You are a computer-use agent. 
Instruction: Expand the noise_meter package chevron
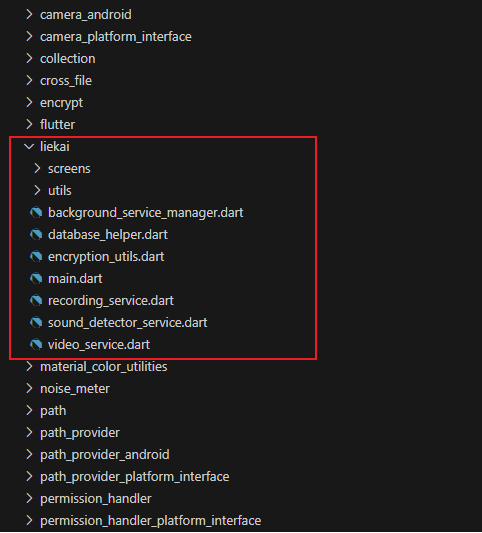[30, 389]
